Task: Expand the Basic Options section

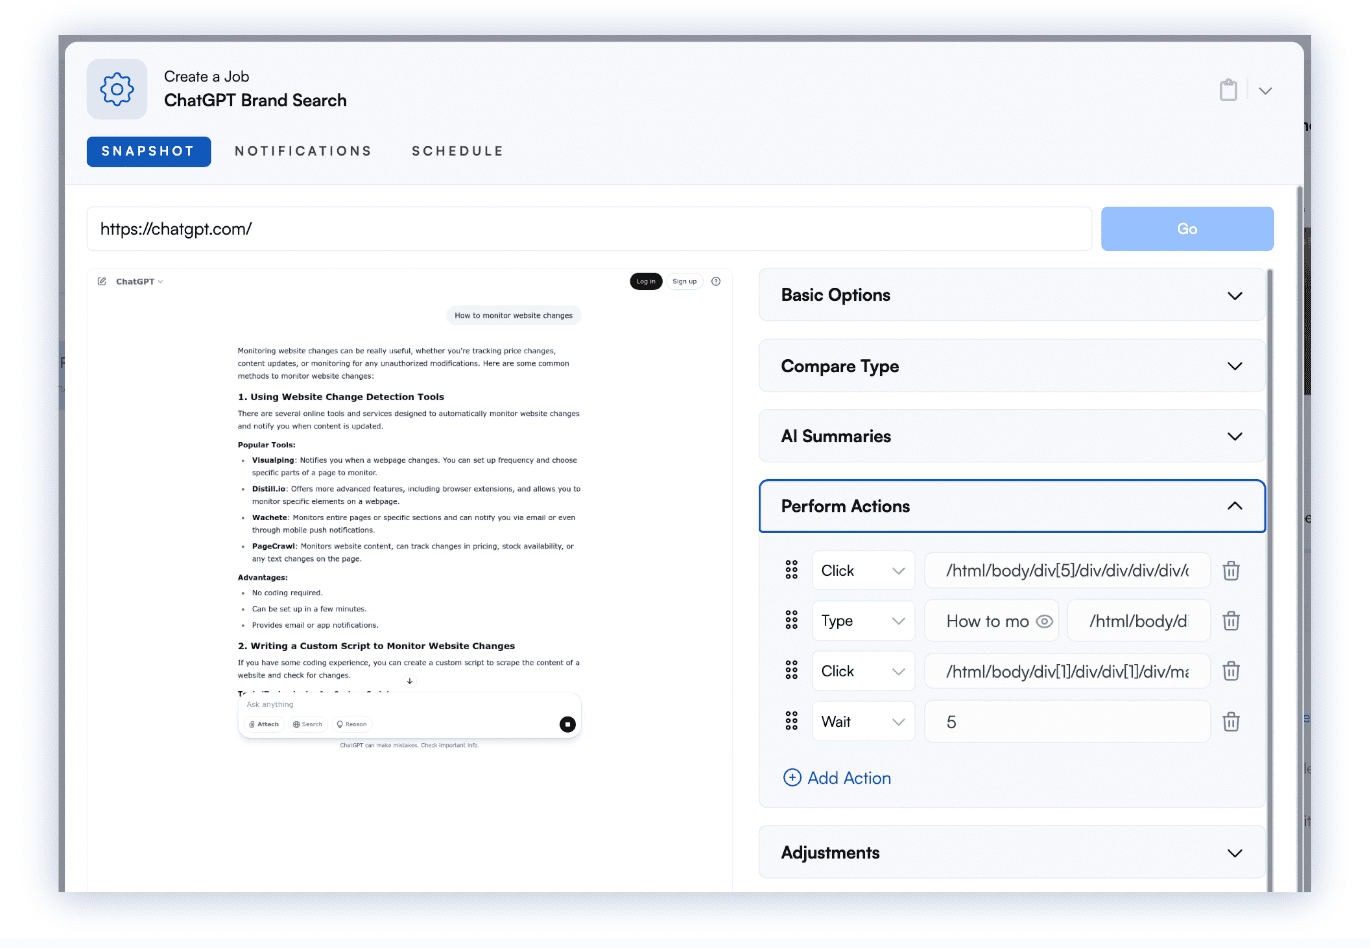Action: [1012, 295]
